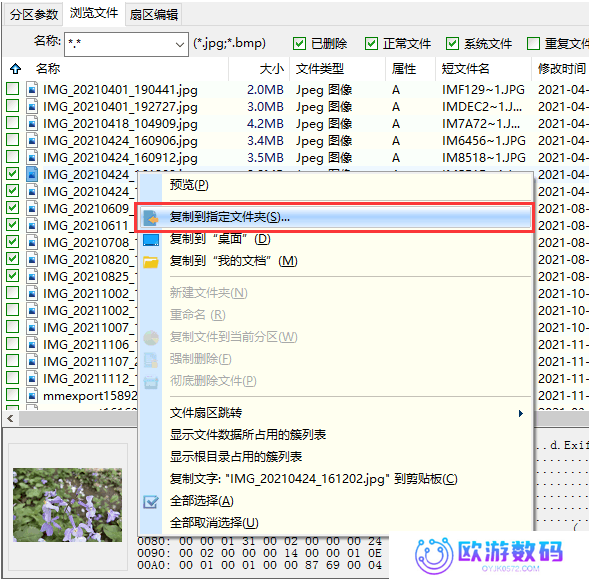Click the check icon beside 全部选择

click(151, 502)
